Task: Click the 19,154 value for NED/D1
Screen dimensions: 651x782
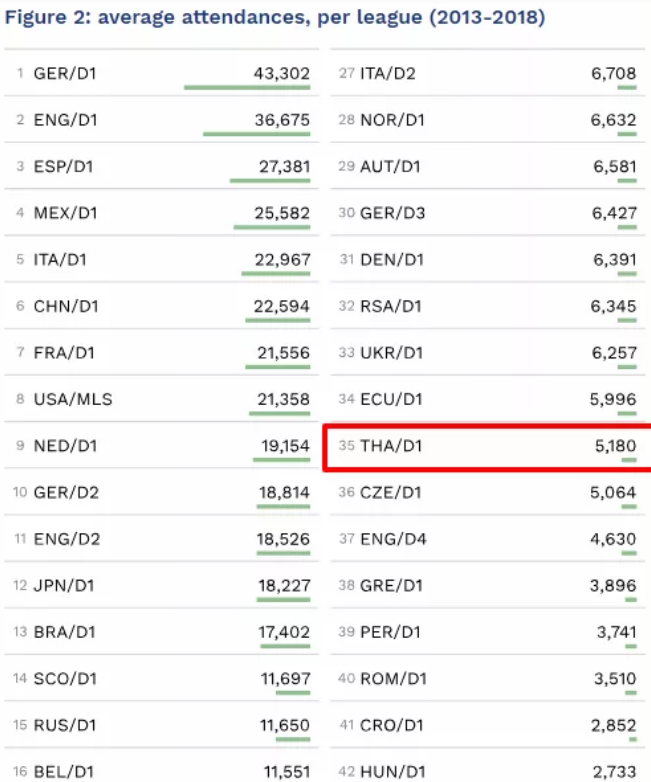Action: [x=281, y=446]
